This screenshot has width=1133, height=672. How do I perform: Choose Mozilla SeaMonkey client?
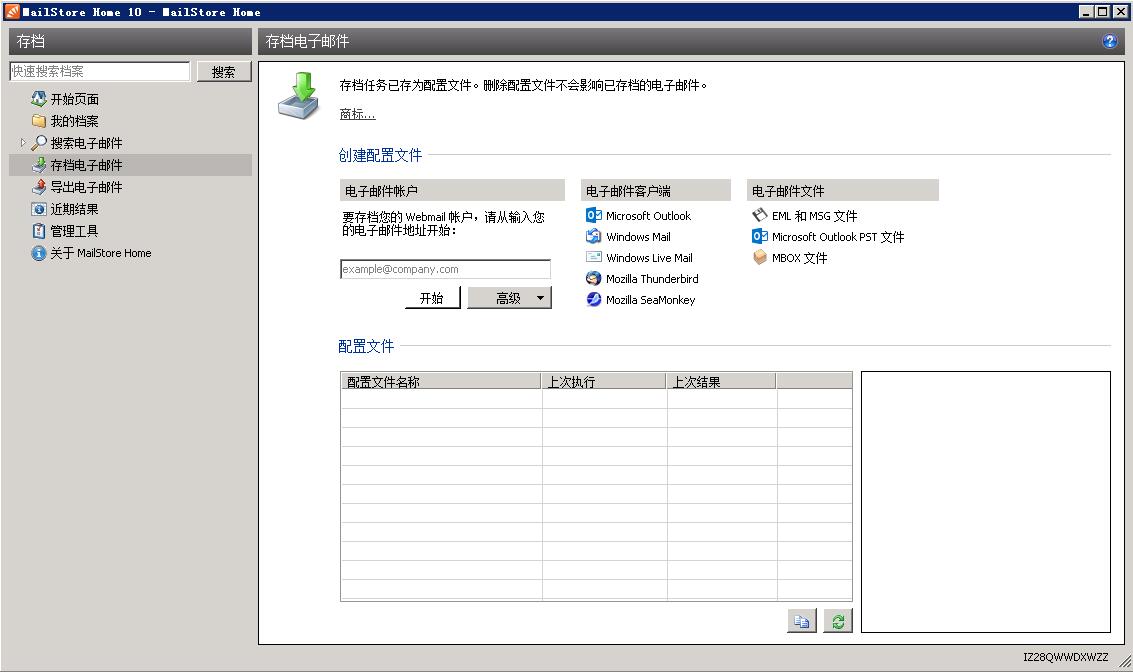(x=650, y=299)
